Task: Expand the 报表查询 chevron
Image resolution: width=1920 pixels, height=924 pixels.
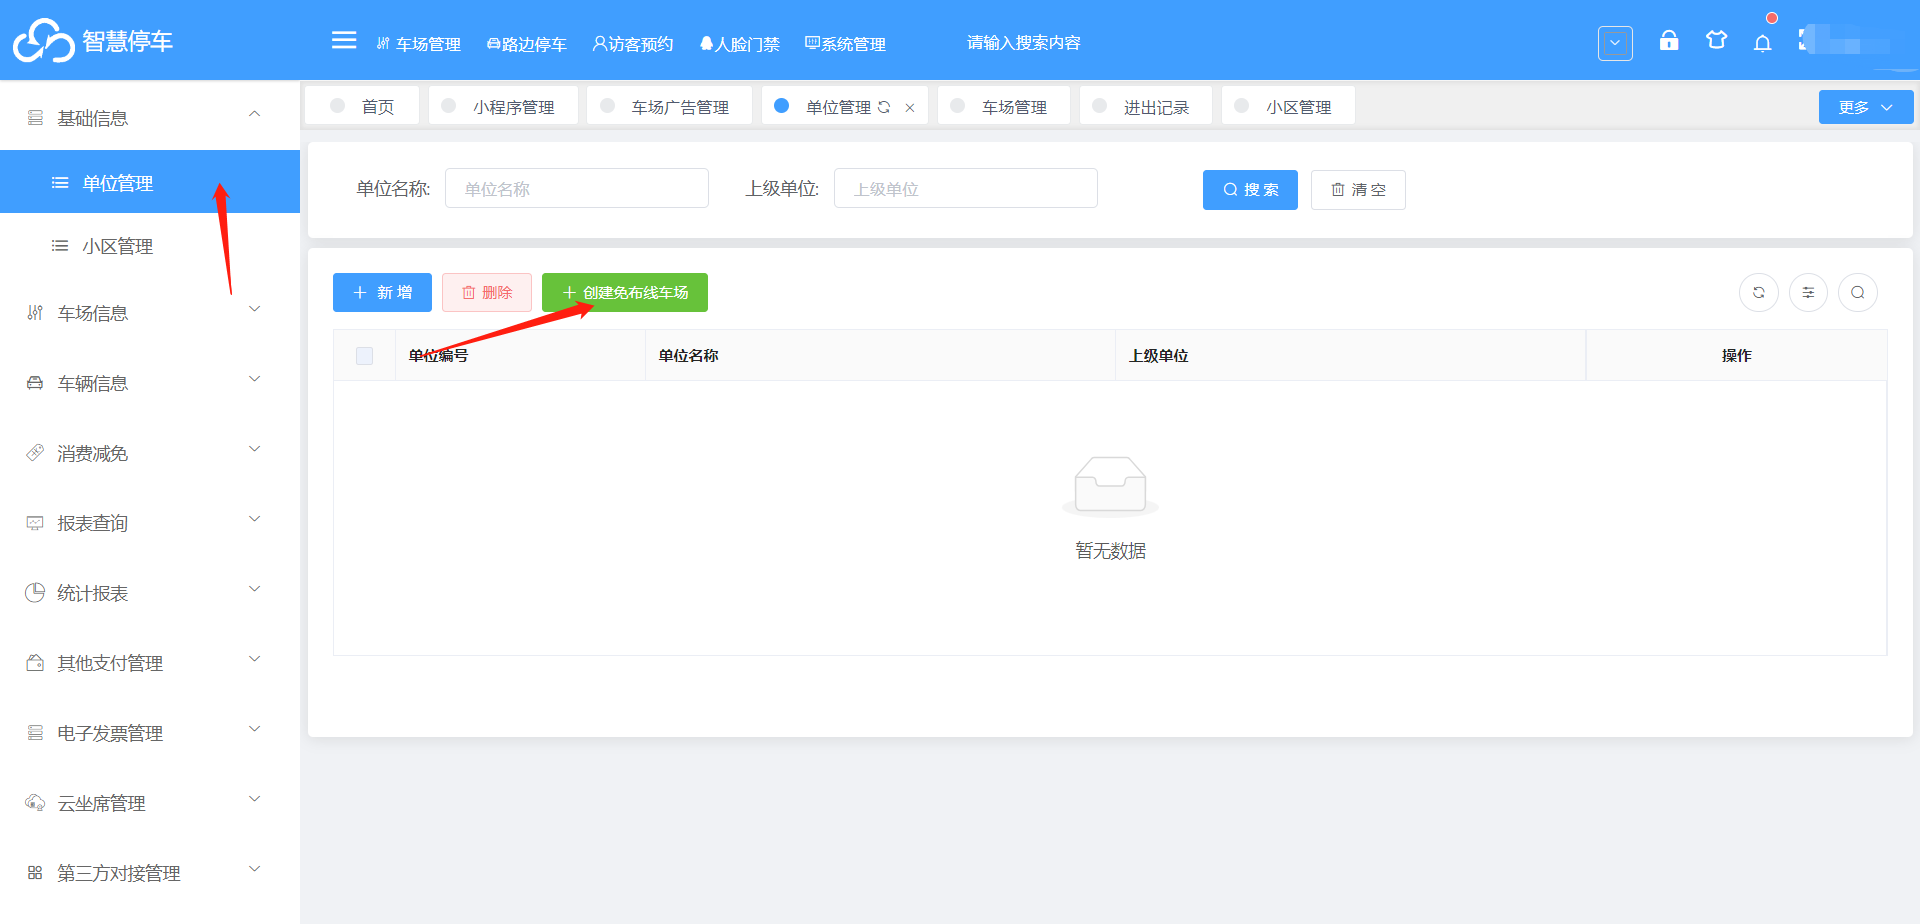Action: (255, 519)
